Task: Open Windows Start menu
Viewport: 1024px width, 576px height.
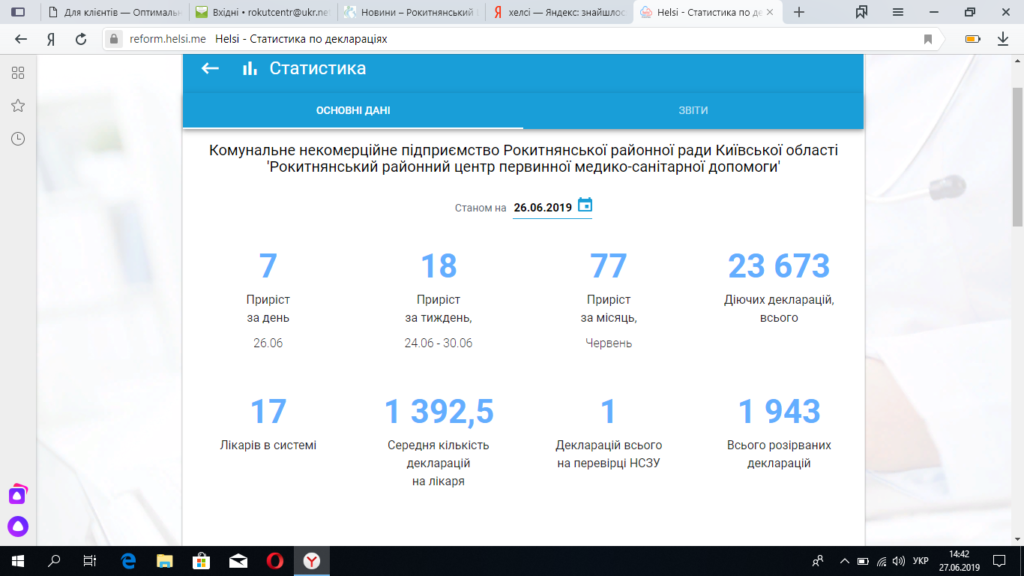Action: [x=18, y=561]
